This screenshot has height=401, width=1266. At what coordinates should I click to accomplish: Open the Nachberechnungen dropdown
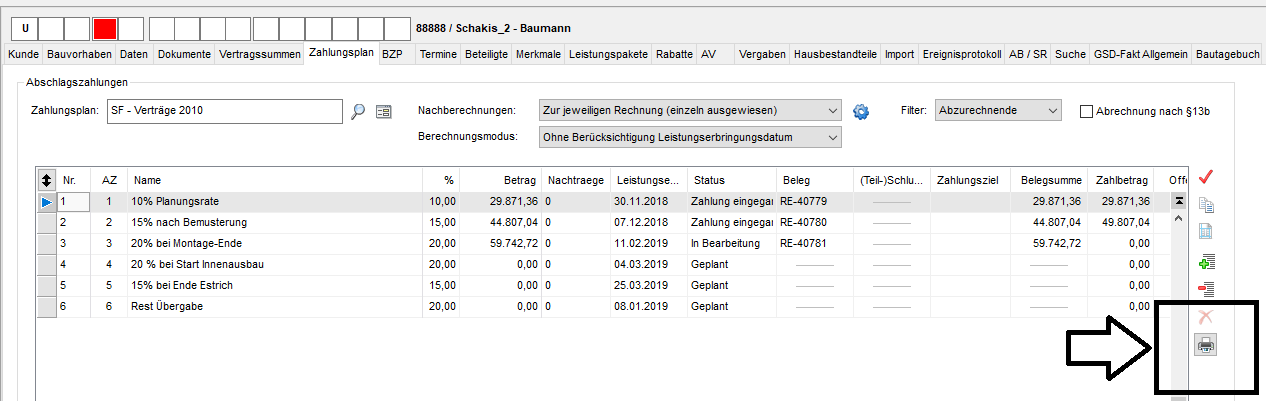coord(689,110)
